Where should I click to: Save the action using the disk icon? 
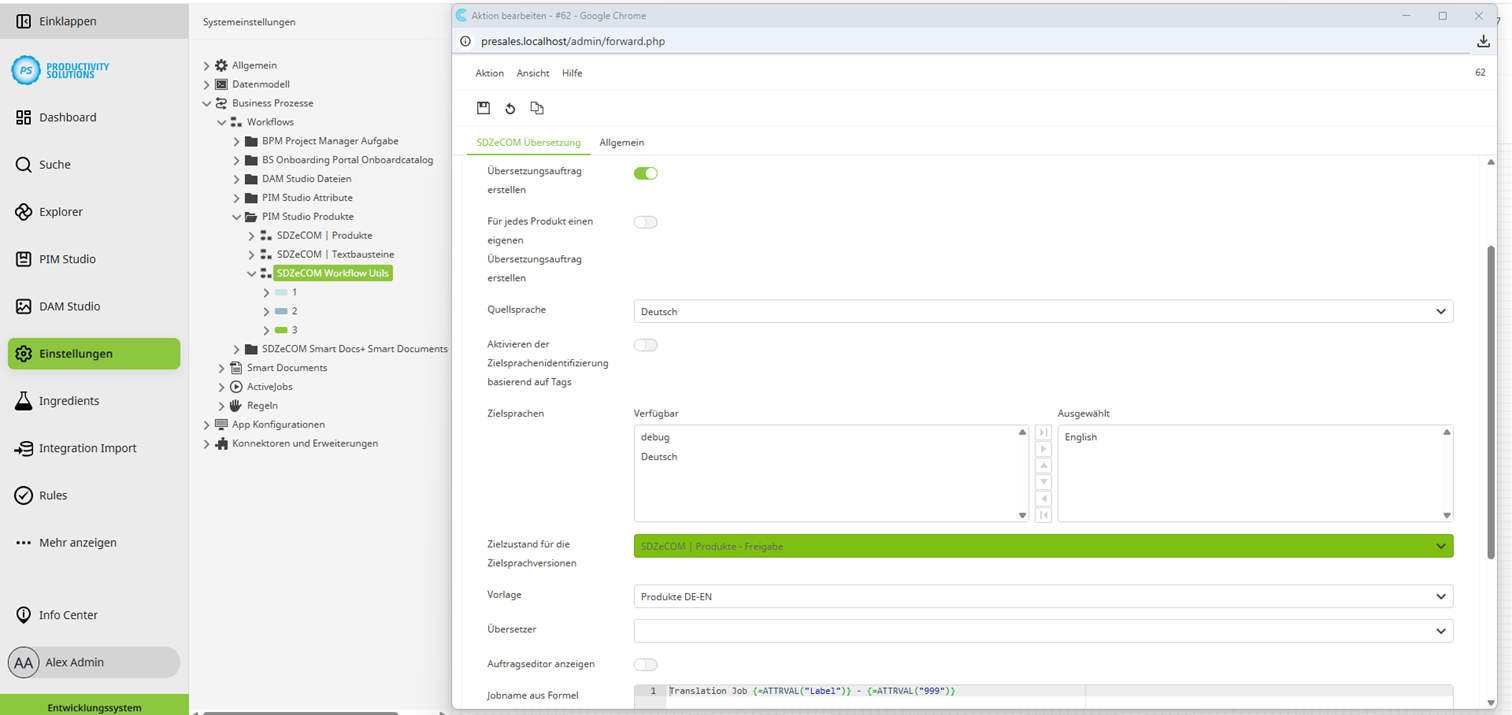[484, 108]
